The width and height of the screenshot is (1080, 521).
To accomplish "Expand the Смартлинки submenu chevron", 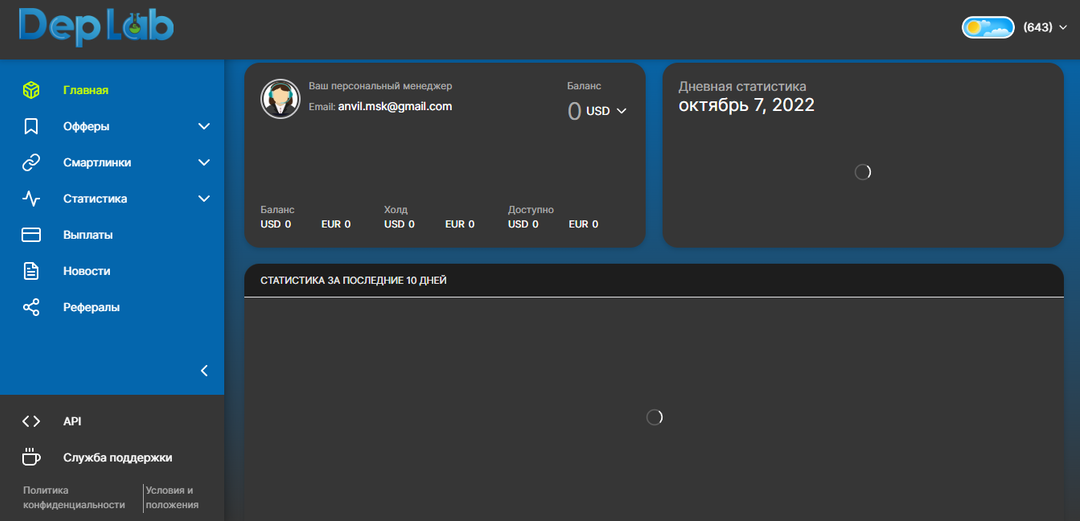I will (204, 163).
